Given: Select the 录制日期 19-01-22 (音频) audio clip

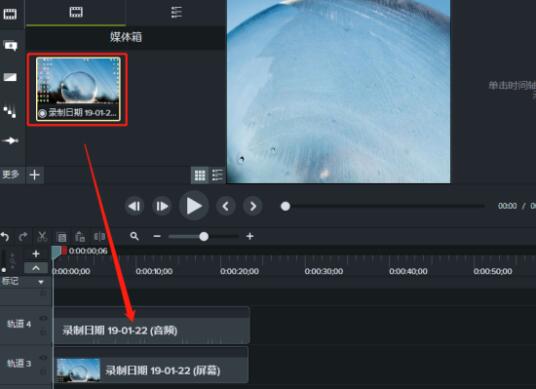Looking at the screenshot, I should coord(152,325).
